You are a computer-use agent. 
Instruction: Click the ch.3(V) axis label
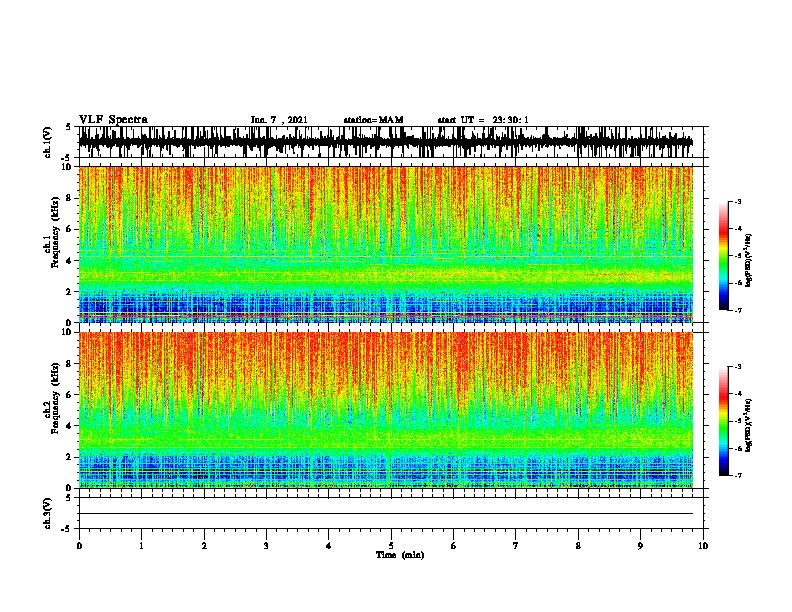point(48,513)
